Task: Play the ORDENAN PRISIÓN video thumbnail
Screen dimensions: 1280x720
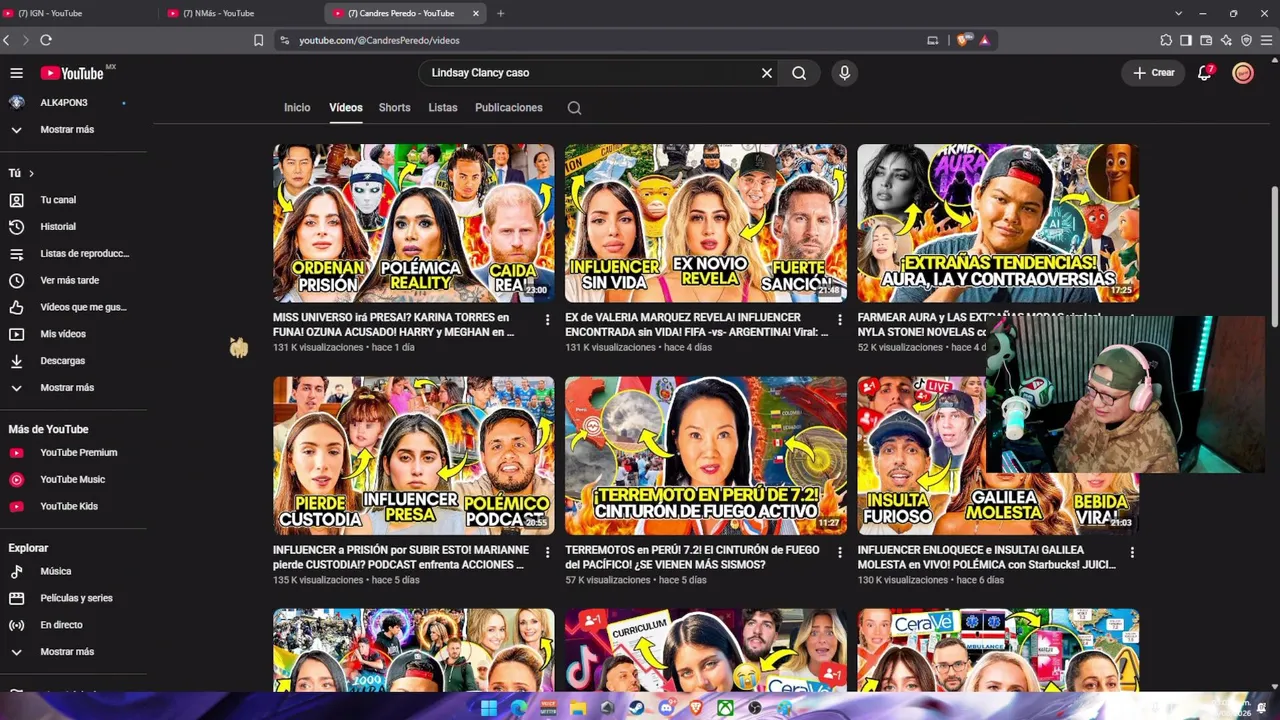Action: [413, 223]
